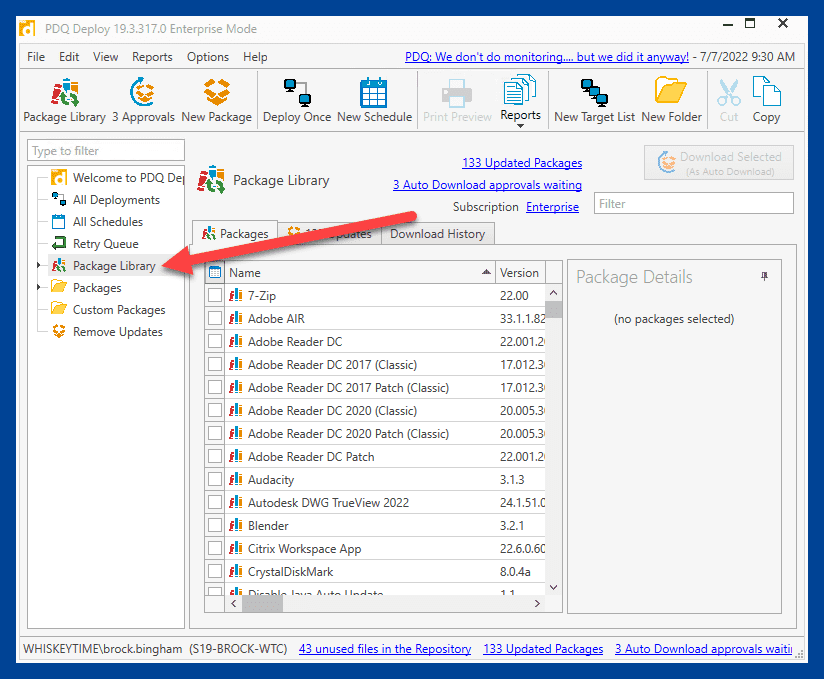Click 133 Updated Packages in status bar
Screen dimensions: 824x679
(543, 649)
